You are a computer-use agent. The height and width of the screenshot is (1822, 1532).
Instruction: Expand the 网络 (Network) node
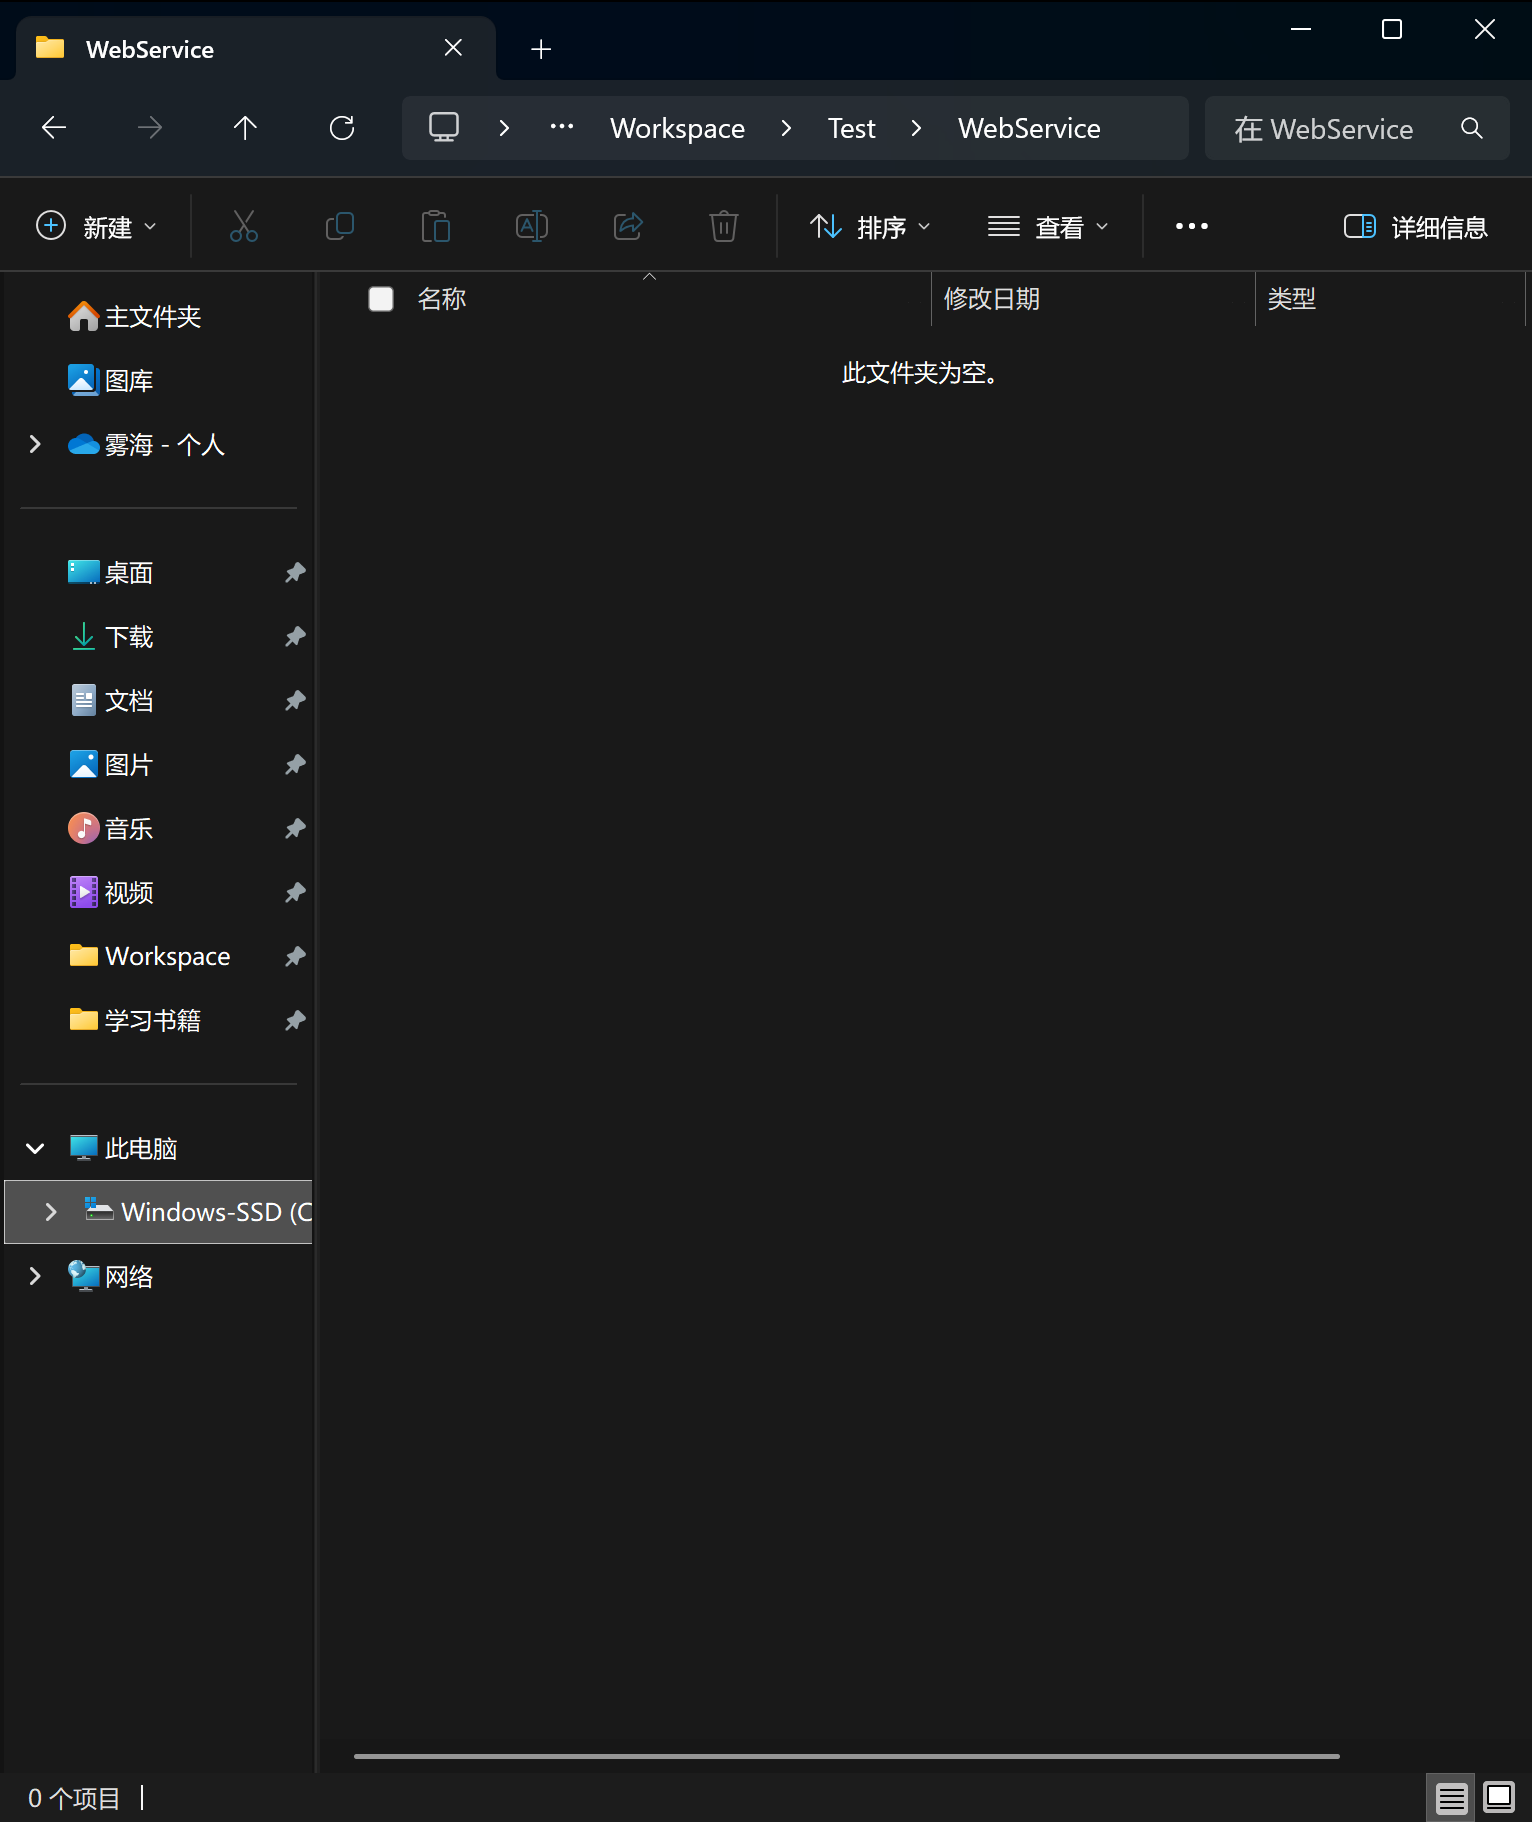pos(35,1276)
